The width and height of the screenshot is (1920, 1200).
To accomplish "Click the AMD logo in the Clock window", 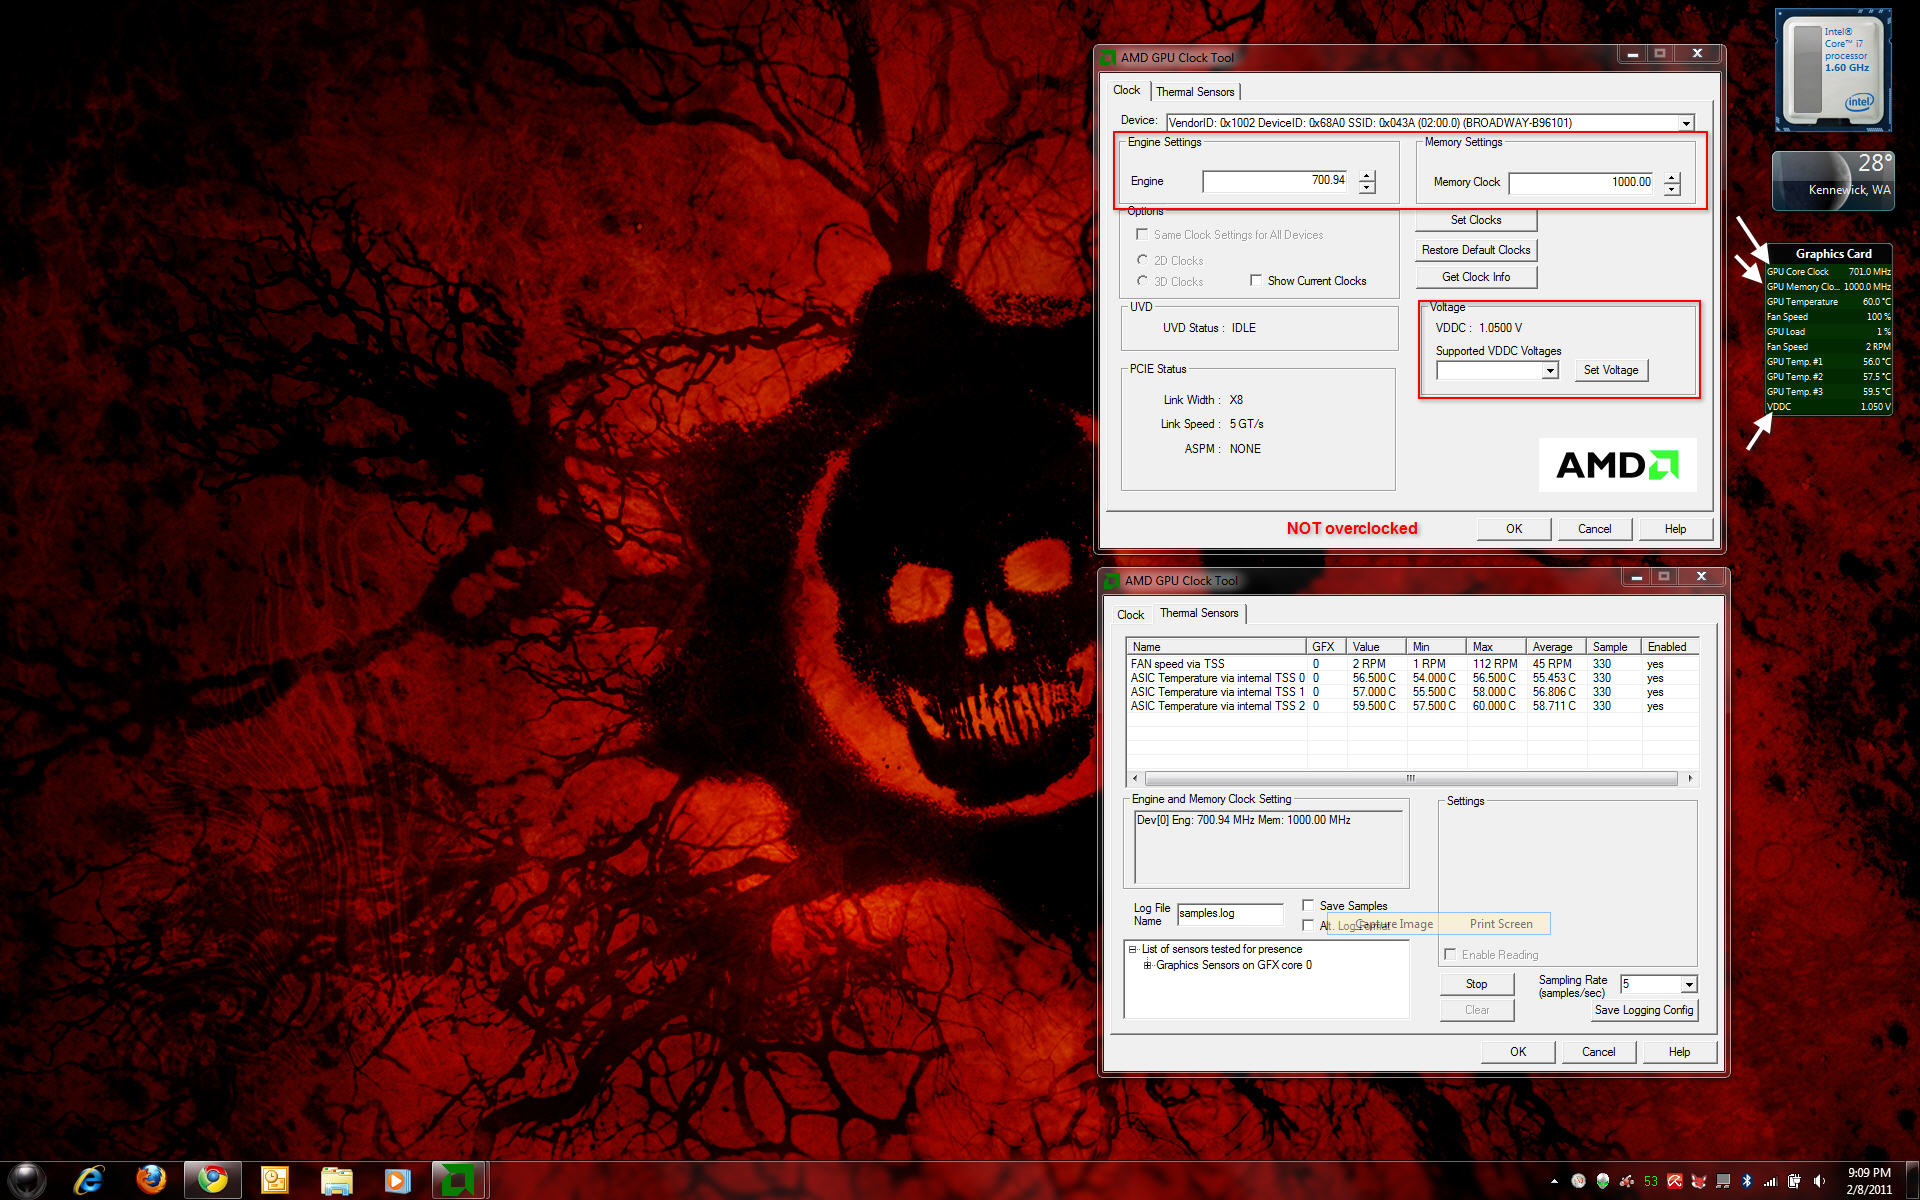I will point(1617,465).
